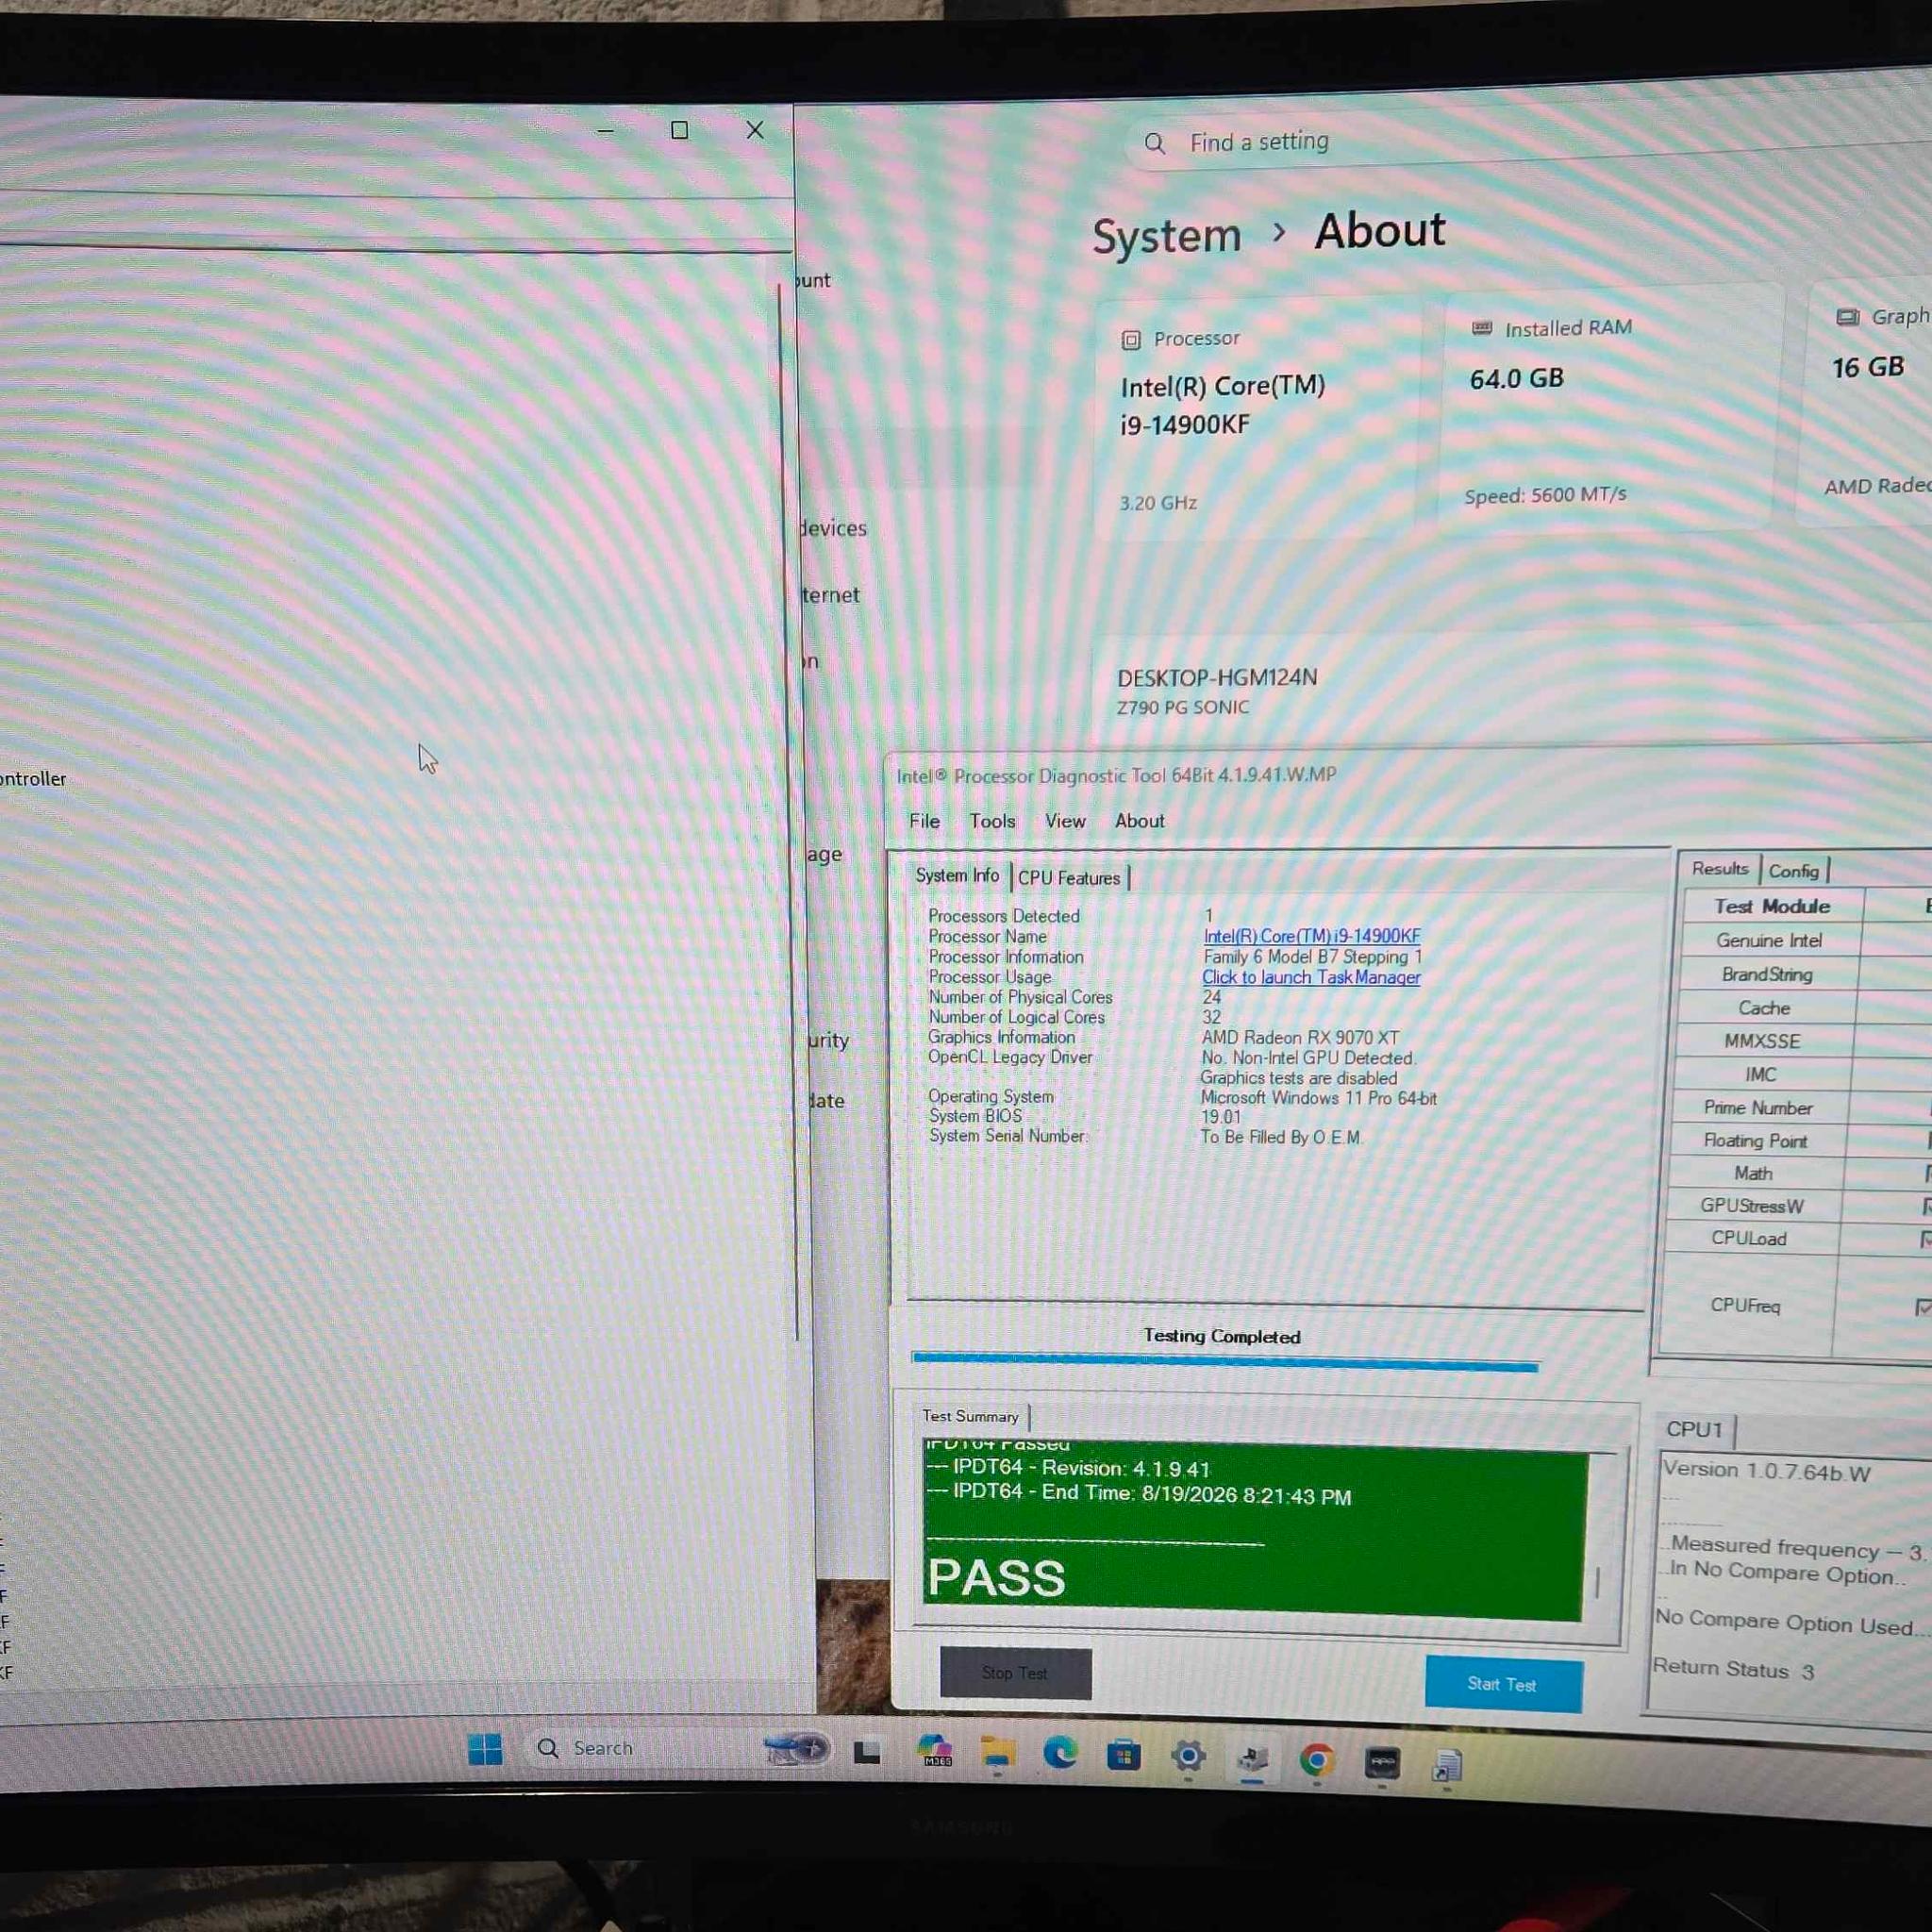Click the taskbar Search magnifier icon
This screenshot has height=1932, width=1932.
[x=548, y=1748]
